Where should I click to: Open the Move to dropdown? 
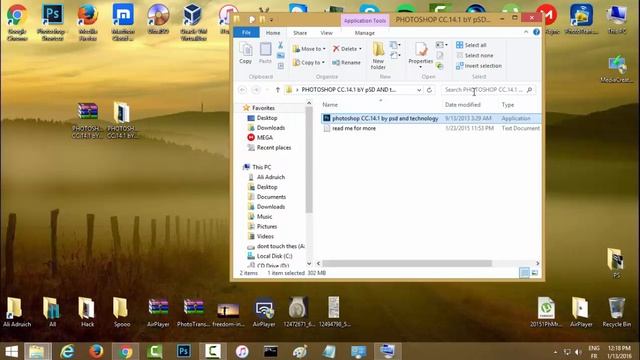click(x=309, y=49)
